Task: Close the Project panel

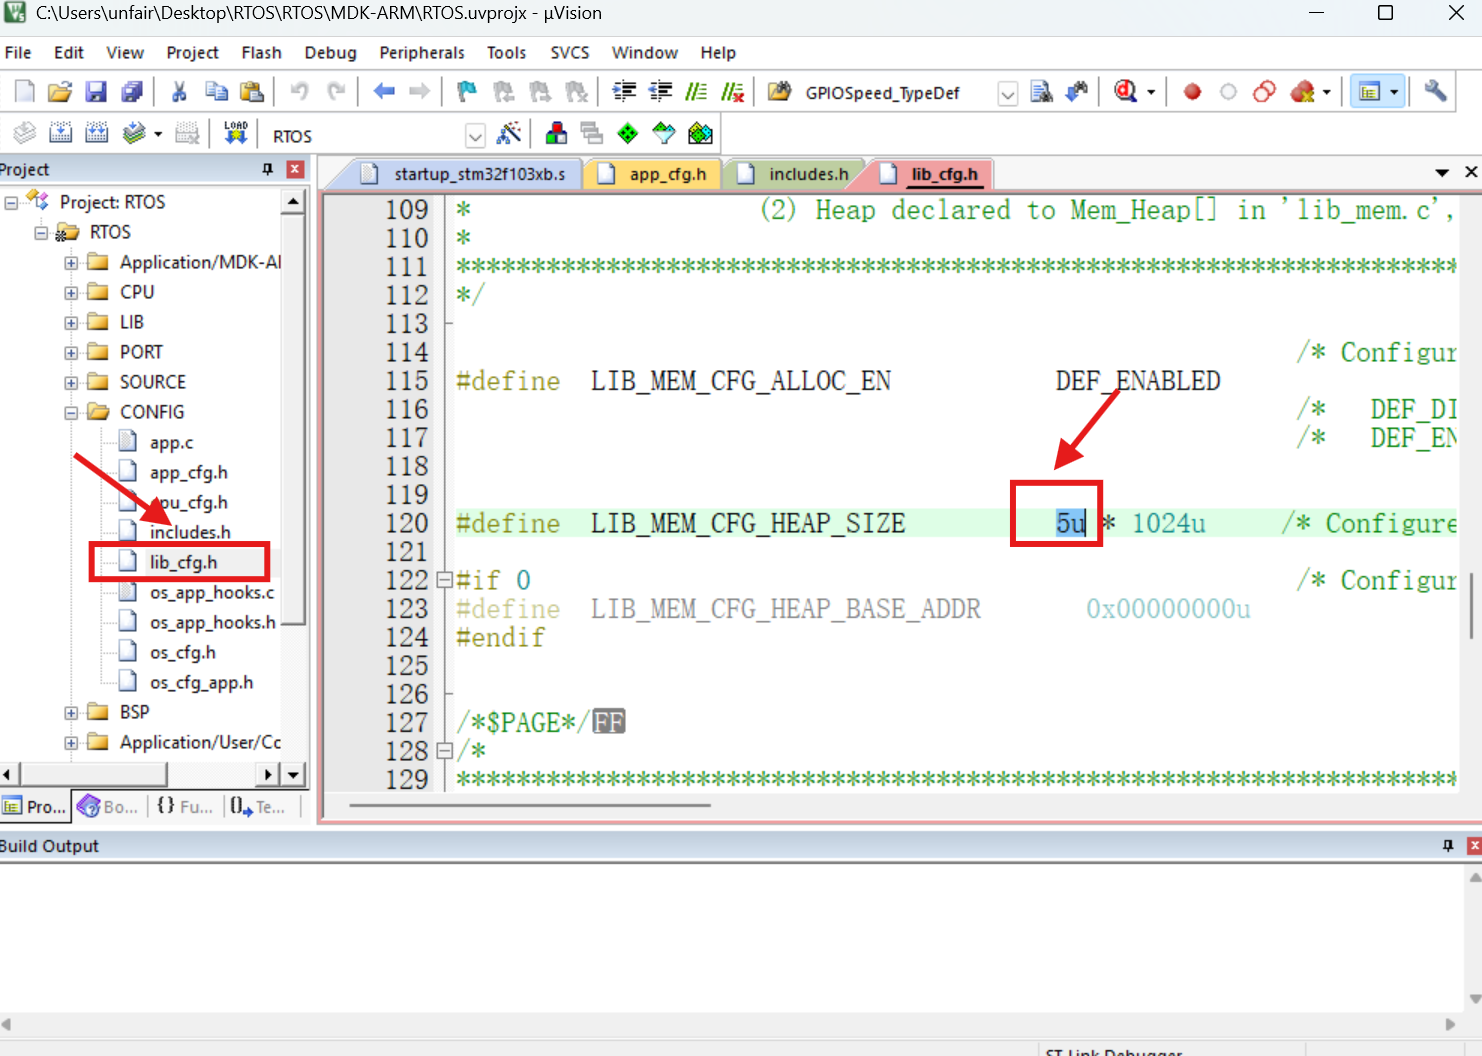Action: coord(295,169)
